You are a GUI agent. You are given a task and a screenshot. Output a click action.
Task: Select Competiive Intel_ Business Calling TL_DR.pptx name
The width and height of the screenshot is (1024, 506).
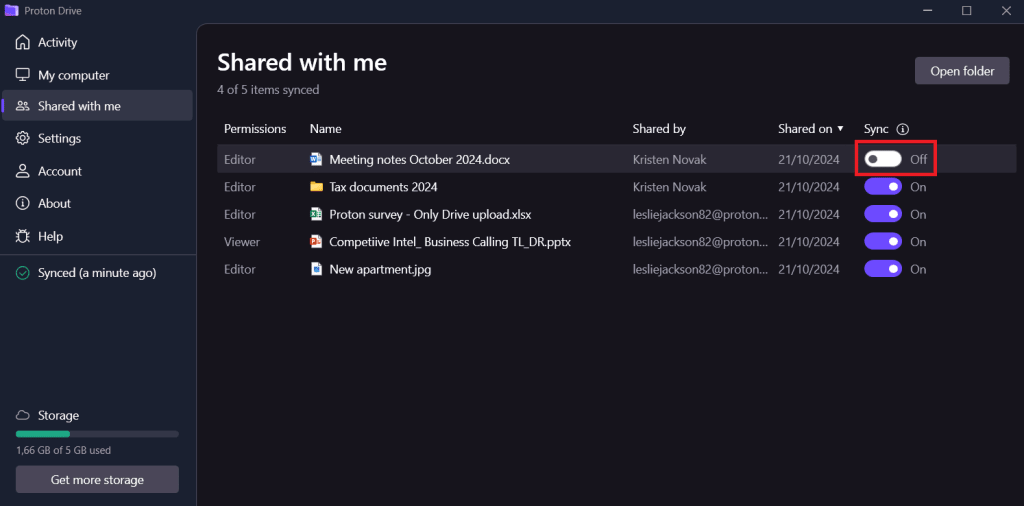click(x=450, y=242)
